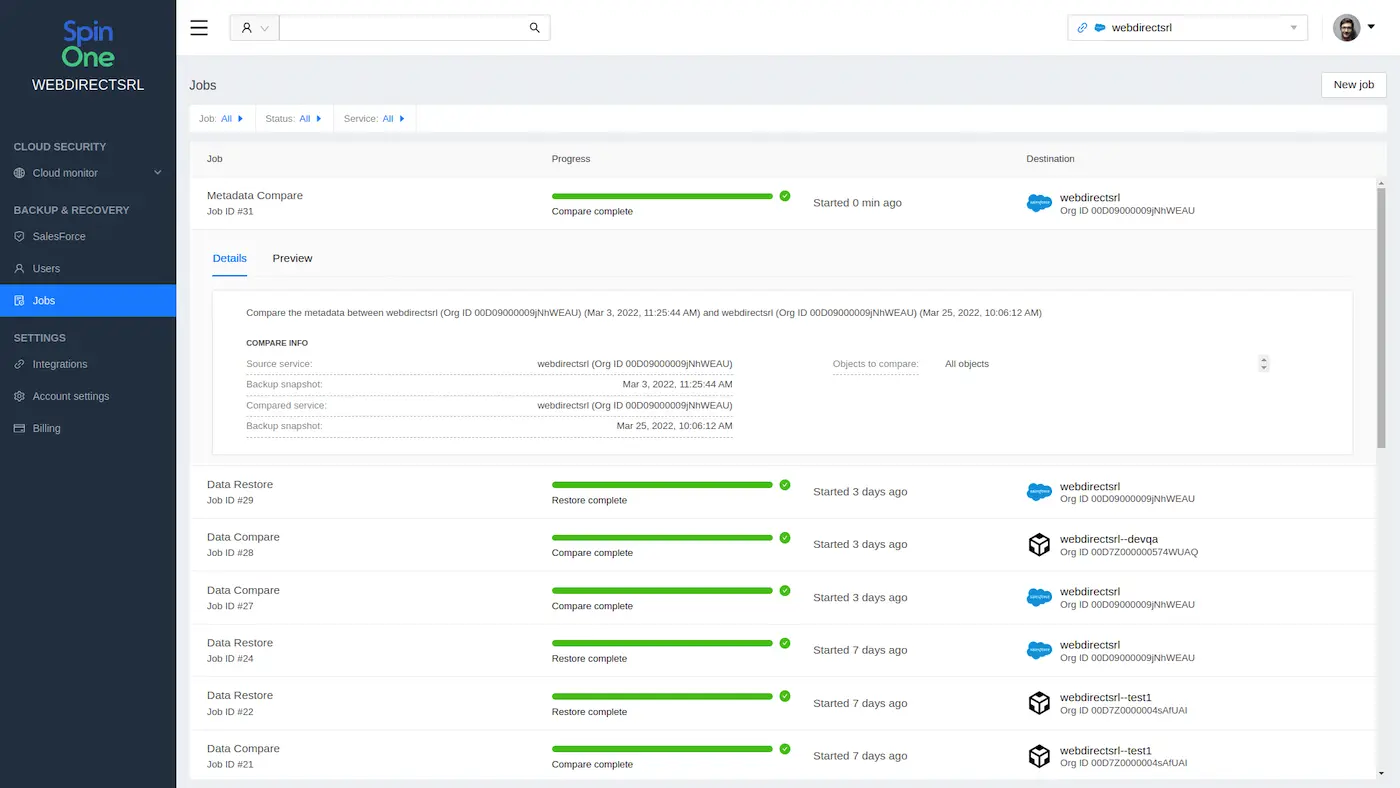Switch to the Preview tab

coord(292,258)
